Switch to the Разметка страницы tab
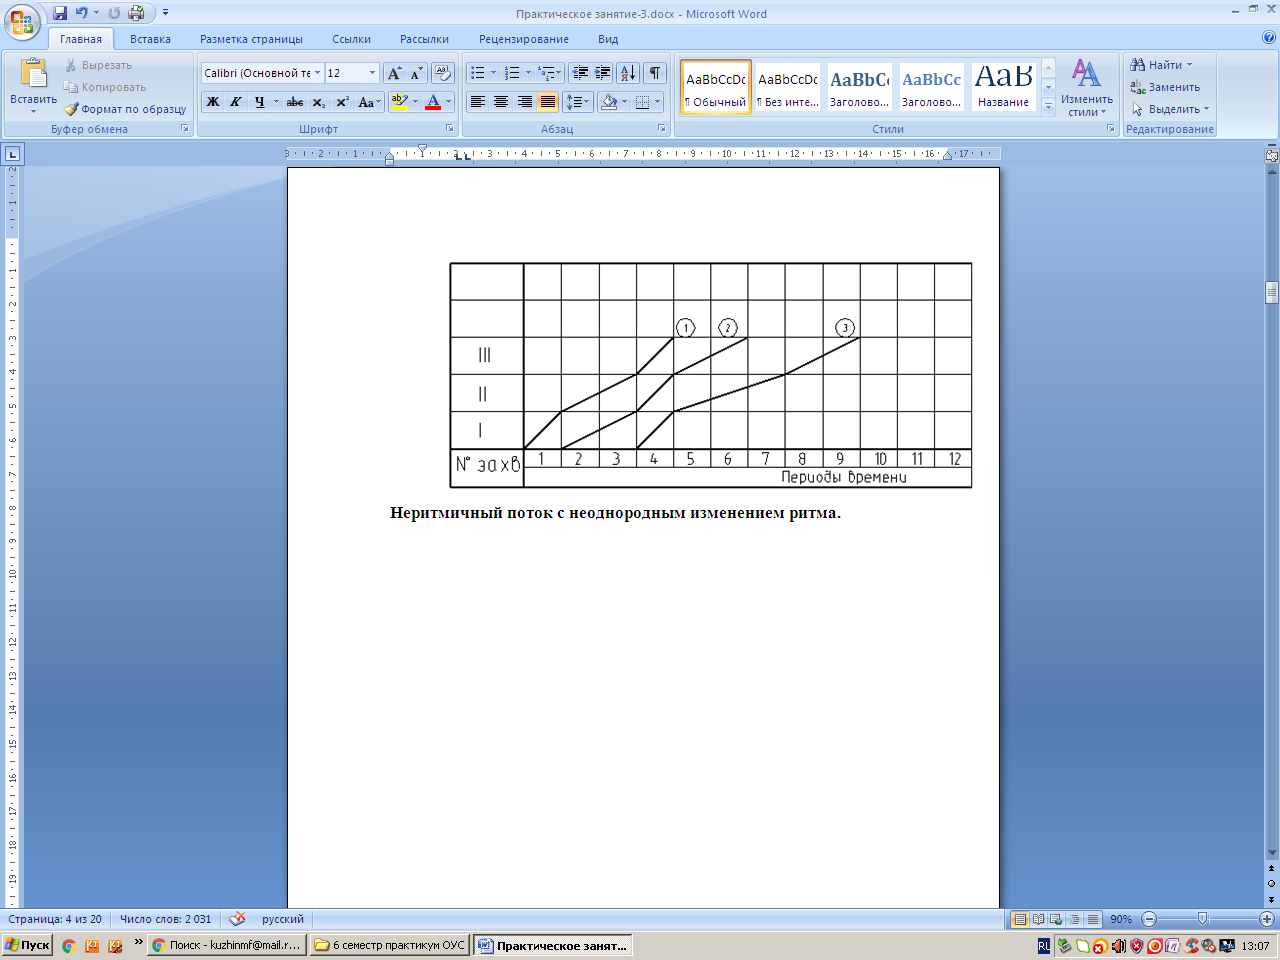1280x960 pixels. point(251,39)
